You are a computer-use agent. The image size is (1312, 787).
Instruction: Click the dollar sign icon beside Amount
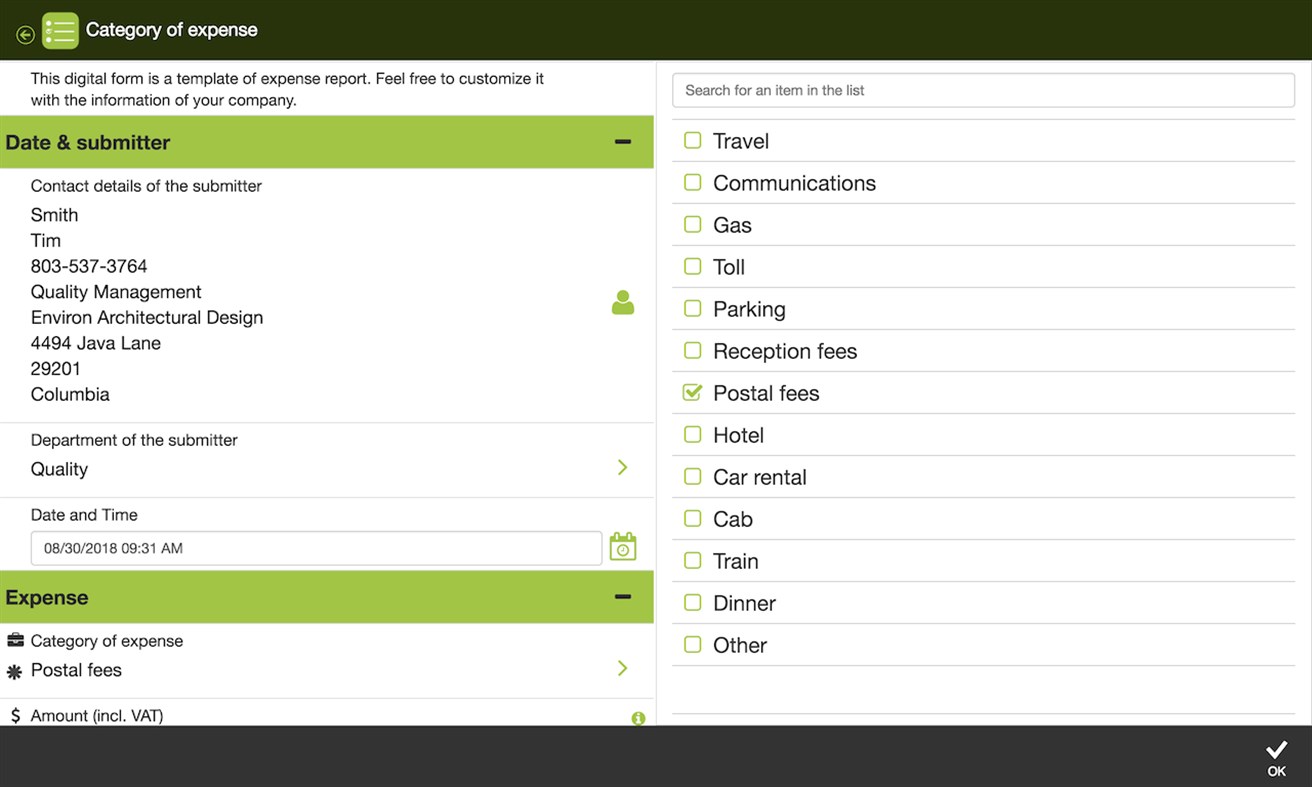coord(14,716)
